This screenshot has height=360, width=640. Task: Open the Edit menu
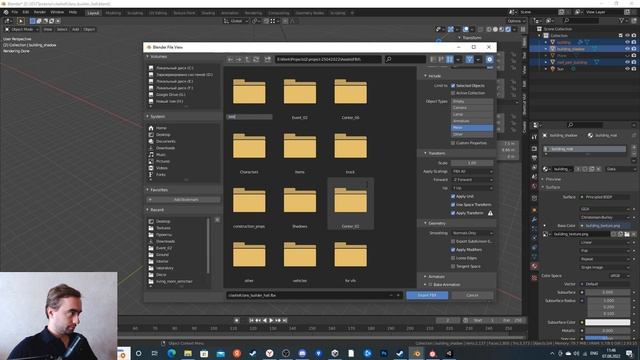pos(26,12)
